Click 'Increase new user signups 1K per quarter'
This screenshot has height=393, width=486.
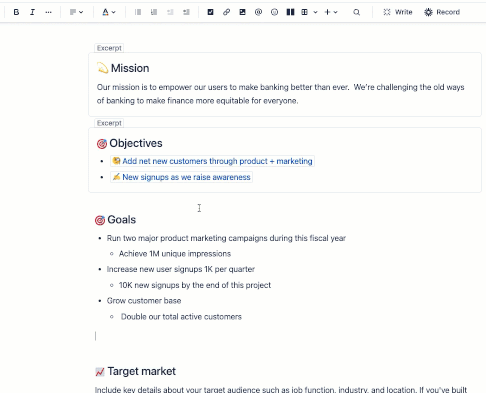click(181, 269)
